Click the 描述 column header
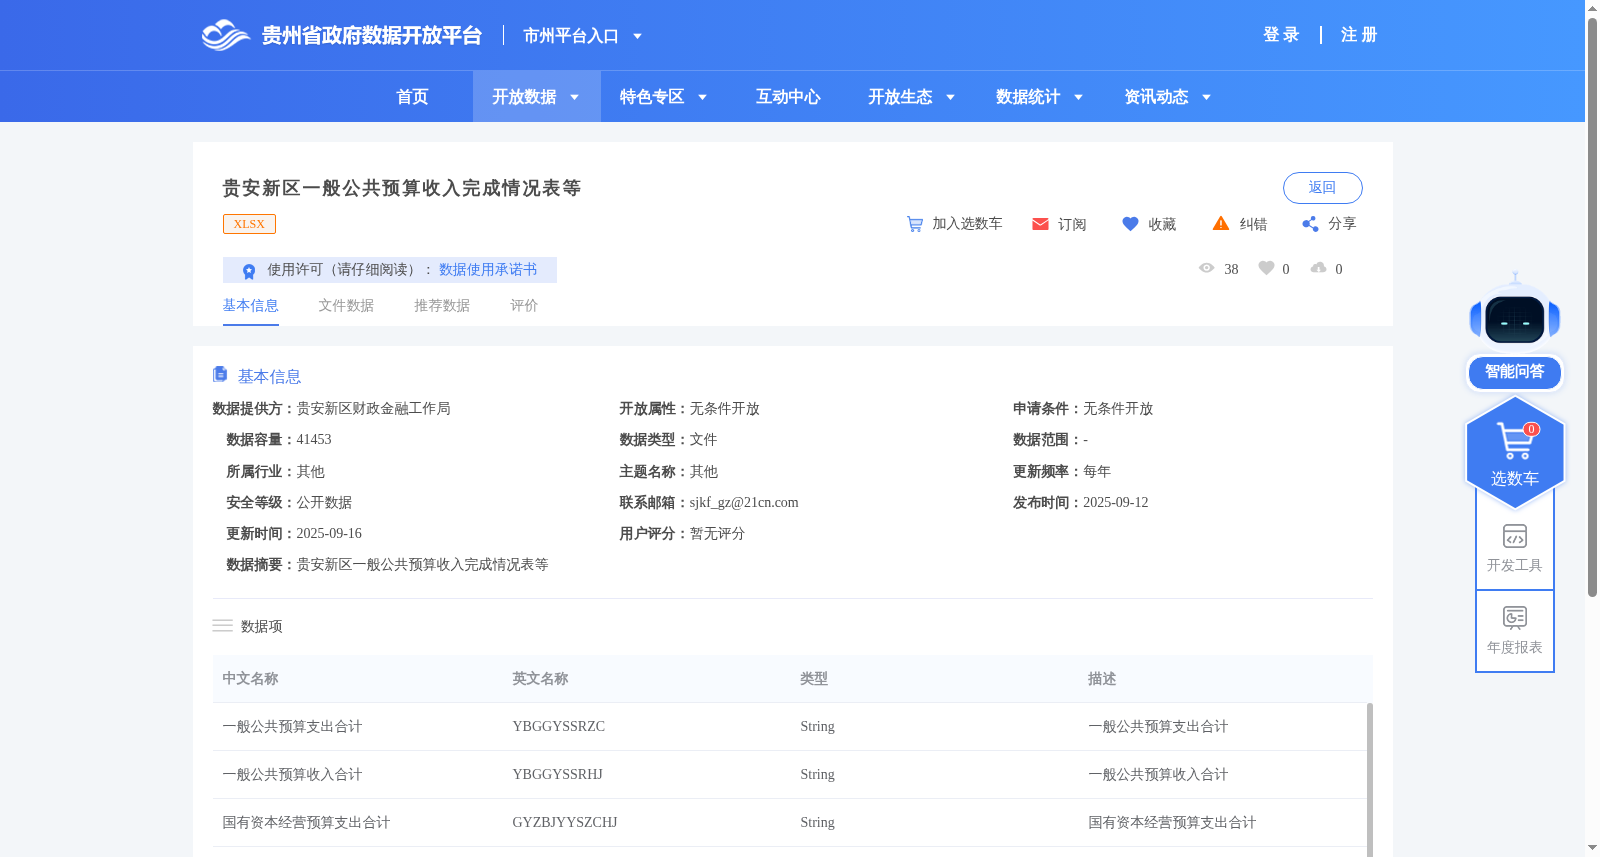The height and width of the screenshot is (857, 1600). (x=1102, y=679)
